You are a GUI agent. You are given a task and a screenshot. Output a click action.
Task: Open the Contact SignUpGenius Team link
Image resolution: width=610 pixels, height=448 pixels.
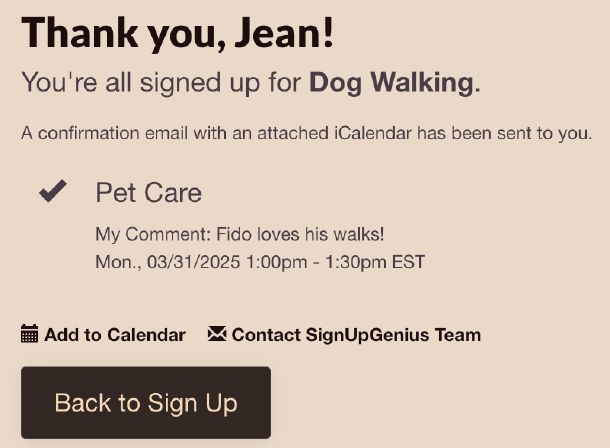[344, 334]
